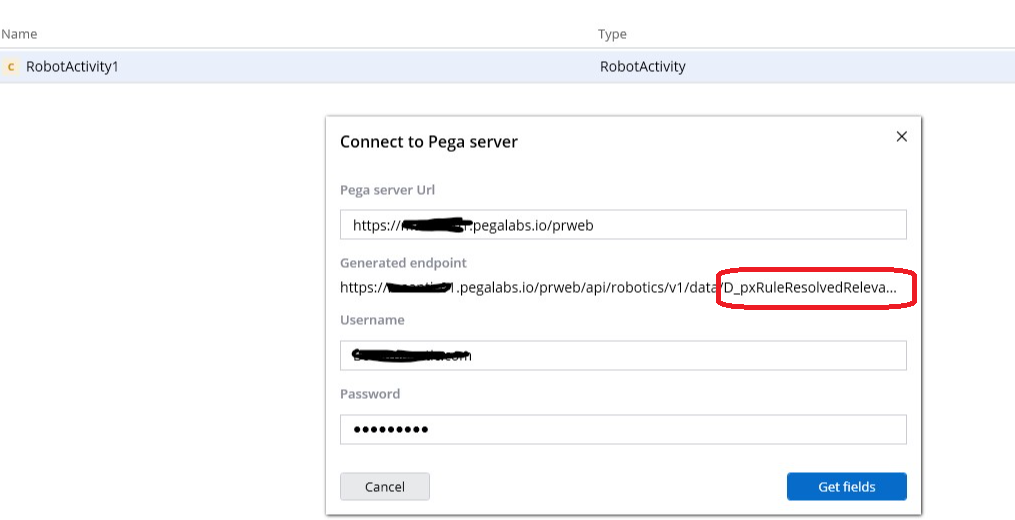
Task: Select the RobotActivity1 row
Action: pyautogui.click(x=508, y=66)
